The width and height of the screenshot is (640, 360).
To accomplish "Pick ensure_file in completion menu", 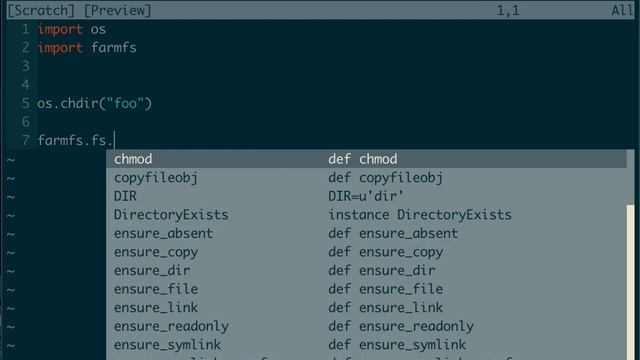I will pyautogui.click(x=156, y=289).
